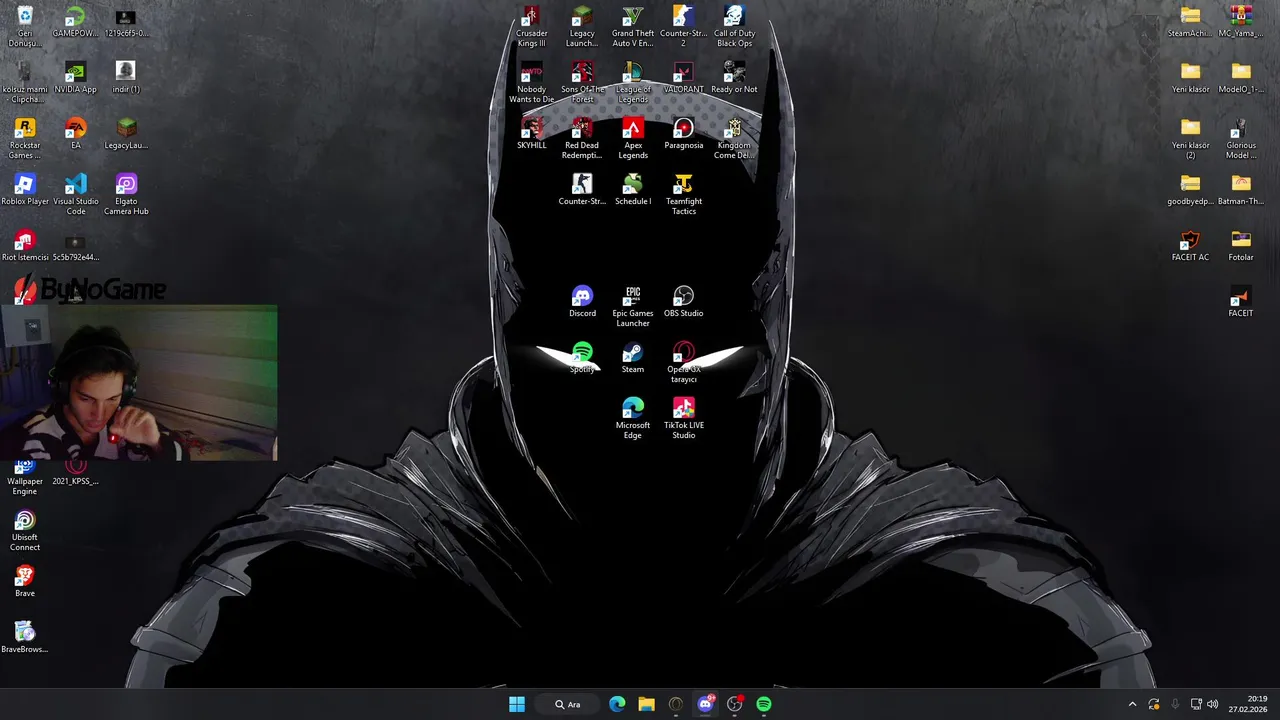Select the EA app desktop icon
Screen dimensions: 1280x720
pos(75,134)
